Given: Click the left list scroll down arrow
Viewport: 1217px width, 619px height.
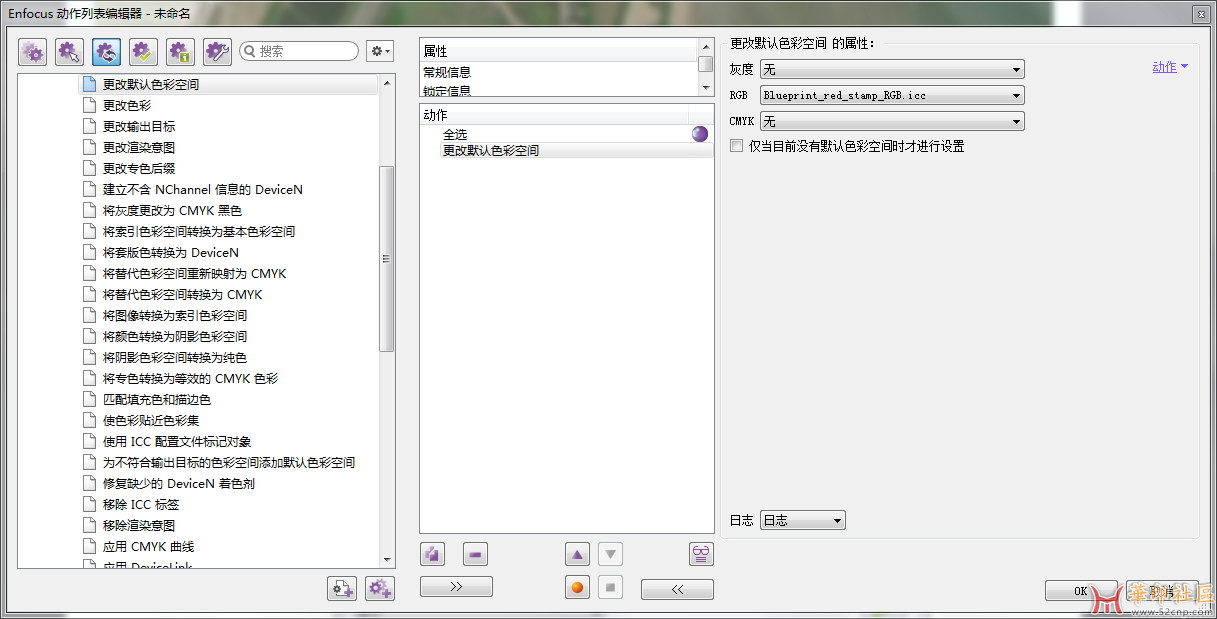Looking at the screenshot, I should point(387,560).
